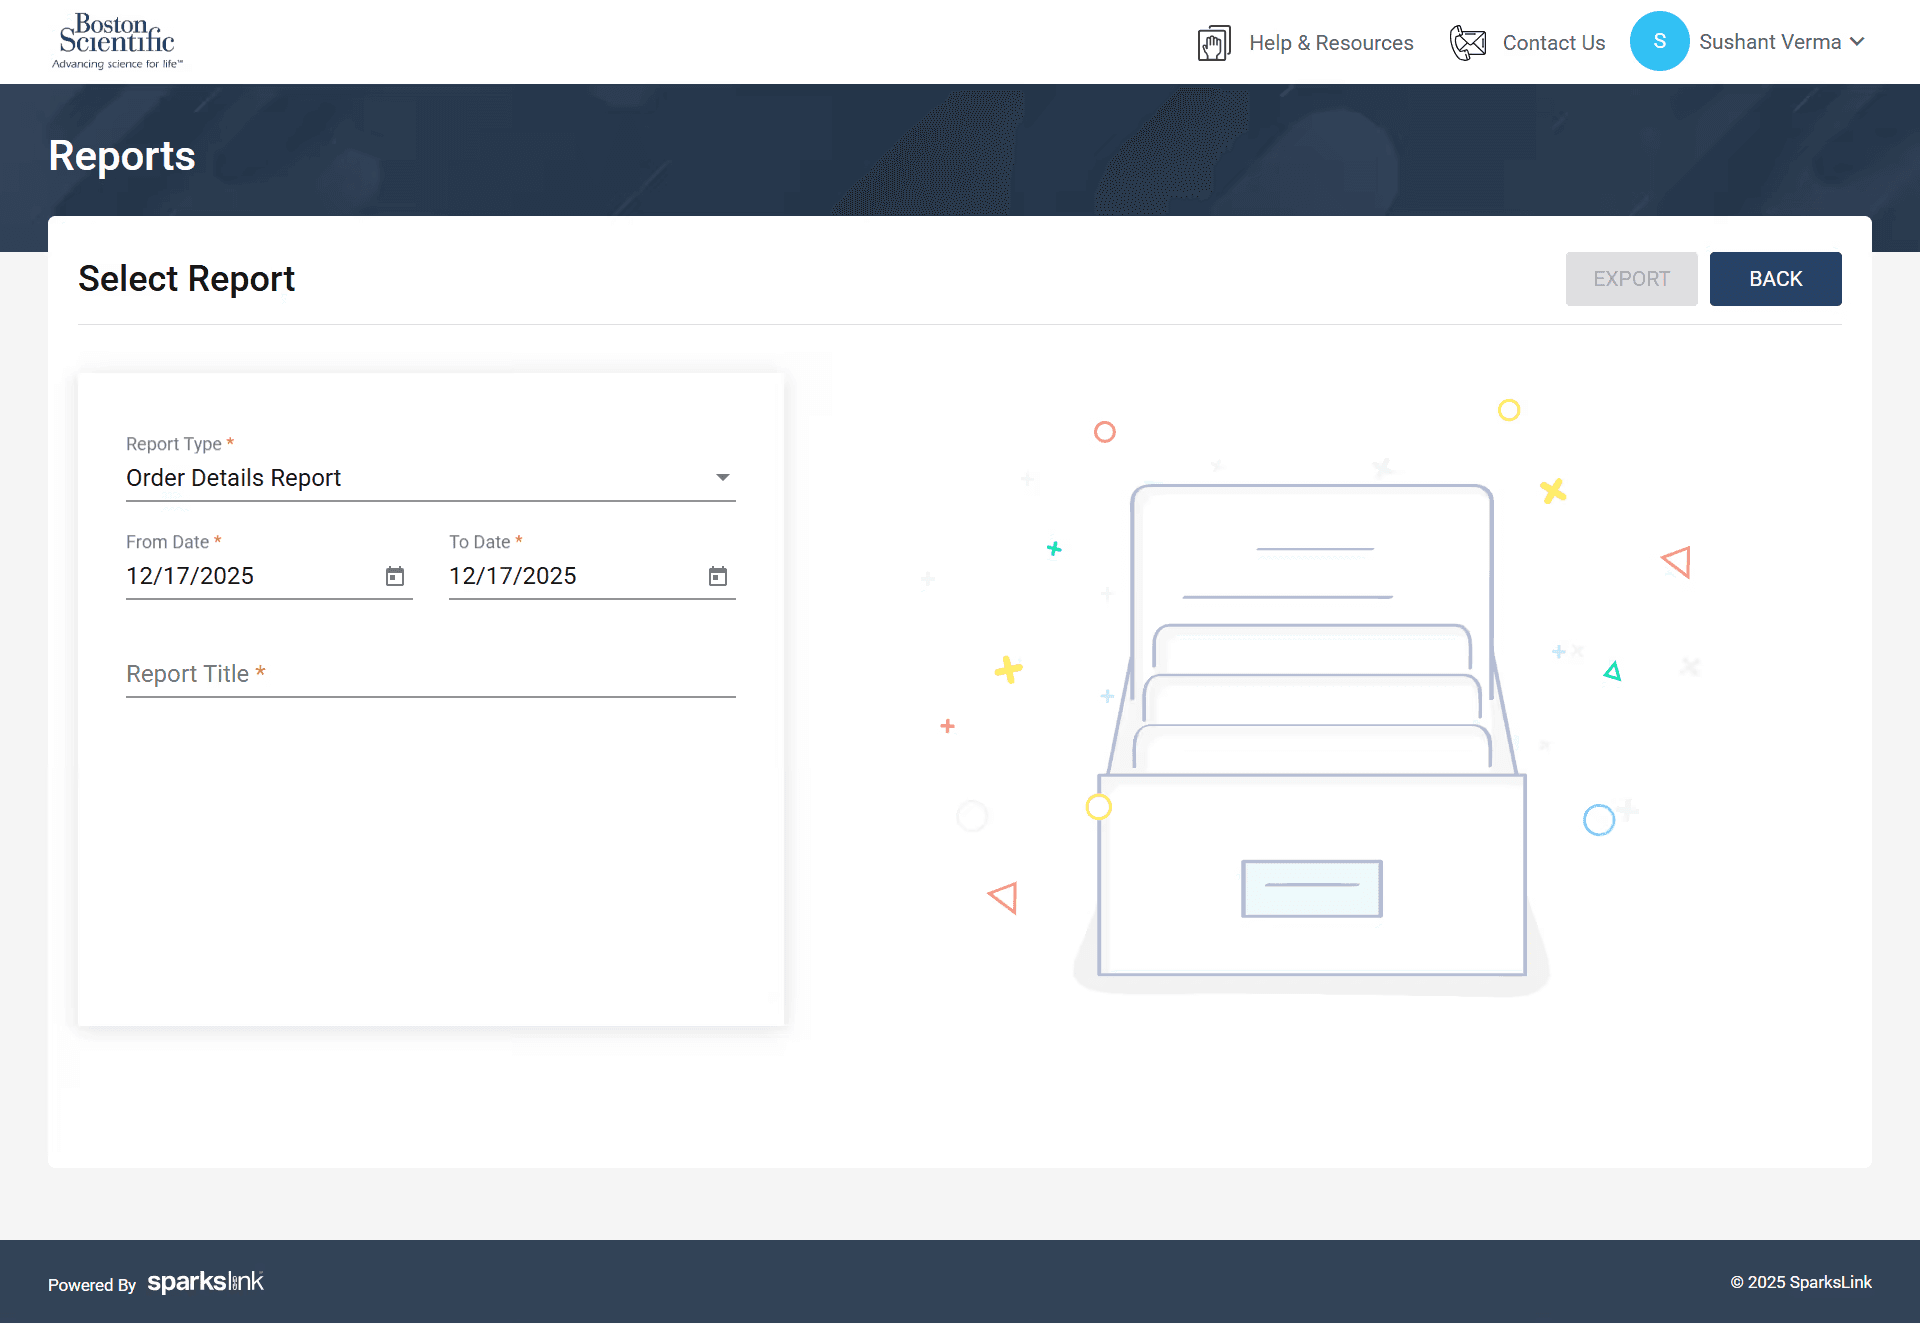The image size is (1920, 1324).
Task: Click the user avatar circle with letter S
Action: pos(1659,41)
